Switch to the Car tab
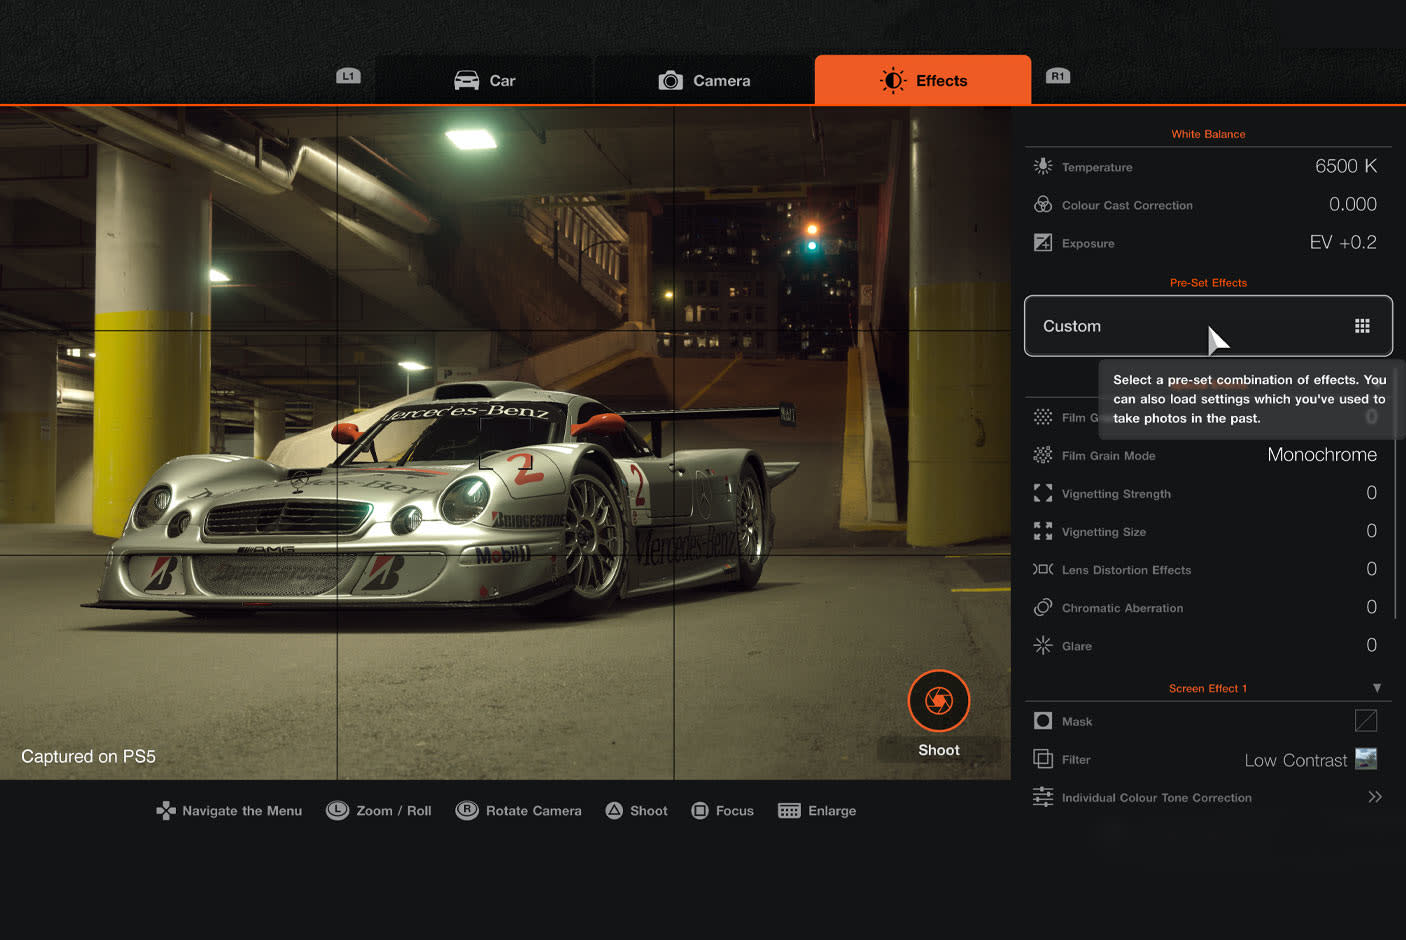 click(x=485, y=80)
